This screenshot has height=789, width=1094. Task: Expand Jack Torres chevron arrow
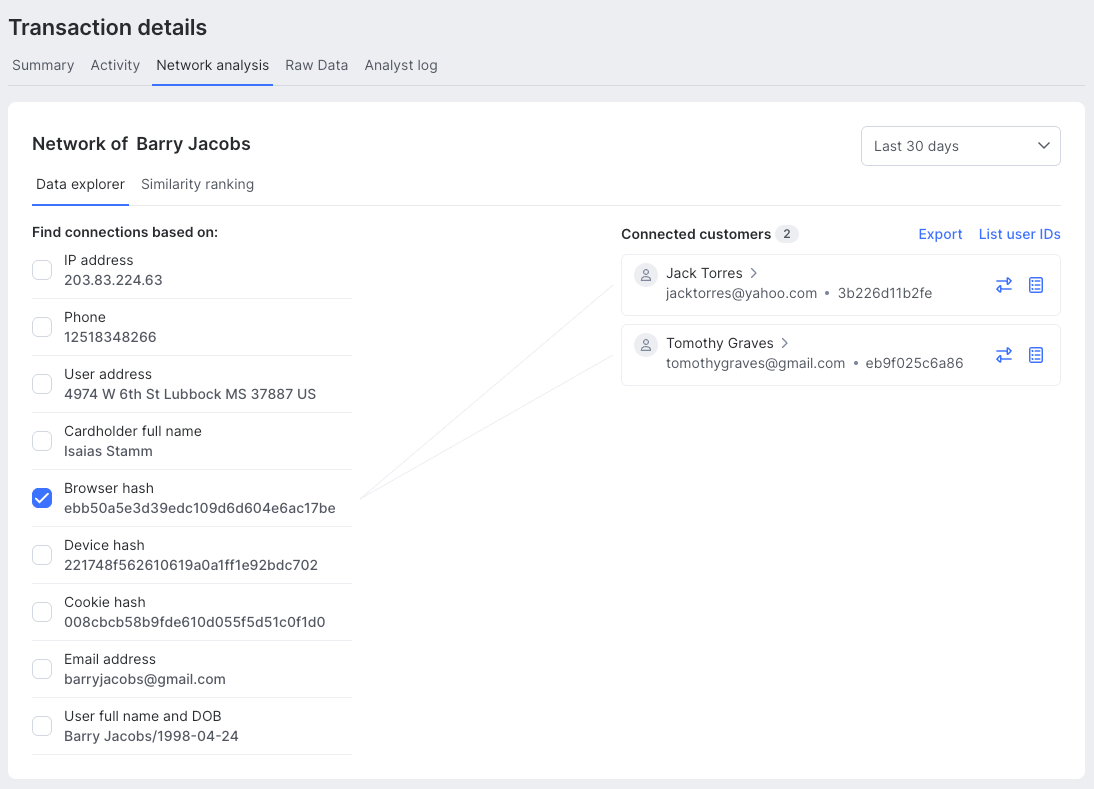tap(754, 274)
